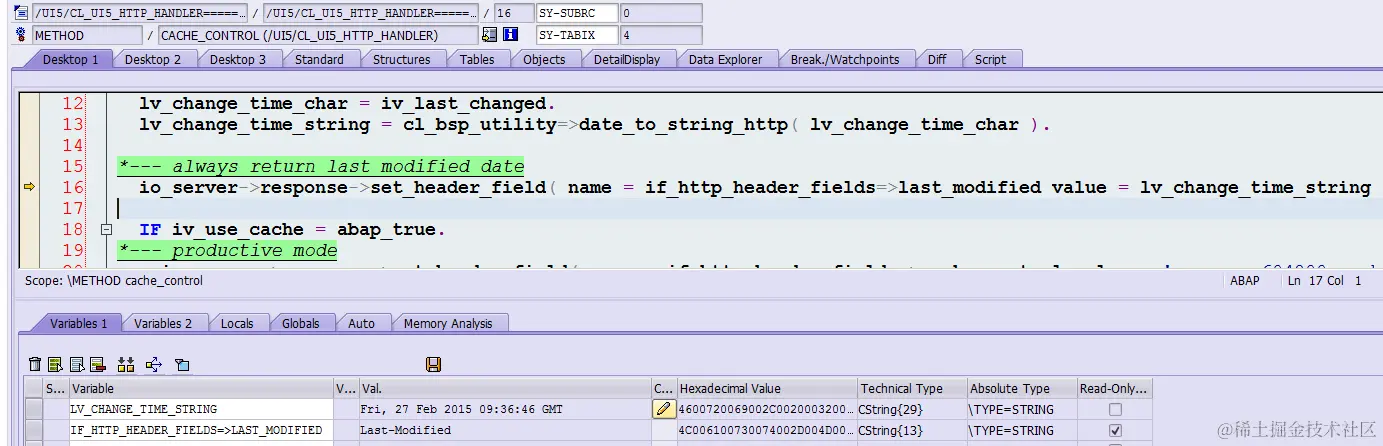The image size is (1383, 446).
Task: Select the LV_CHANGE_TIME_STRING variable name cell
Action: (200, 409)
